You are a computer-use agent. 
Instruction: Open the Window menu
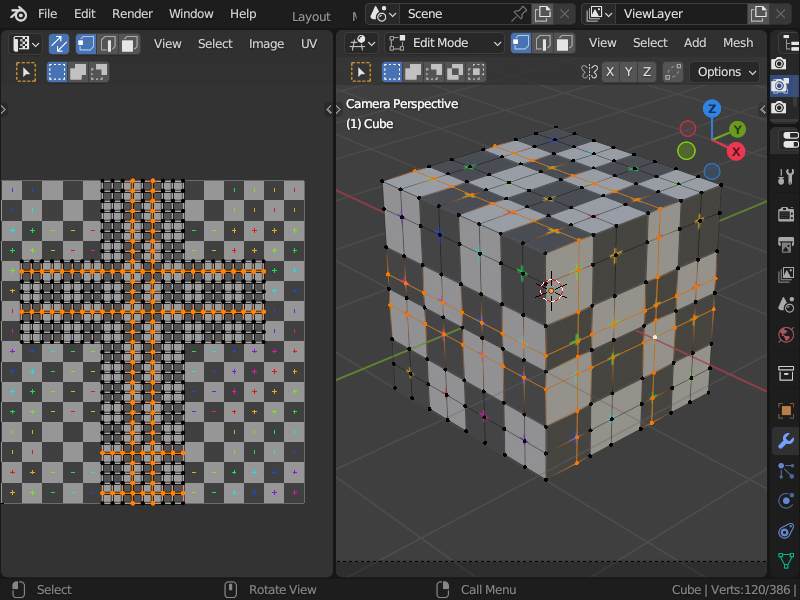click(x=191, y=14)
